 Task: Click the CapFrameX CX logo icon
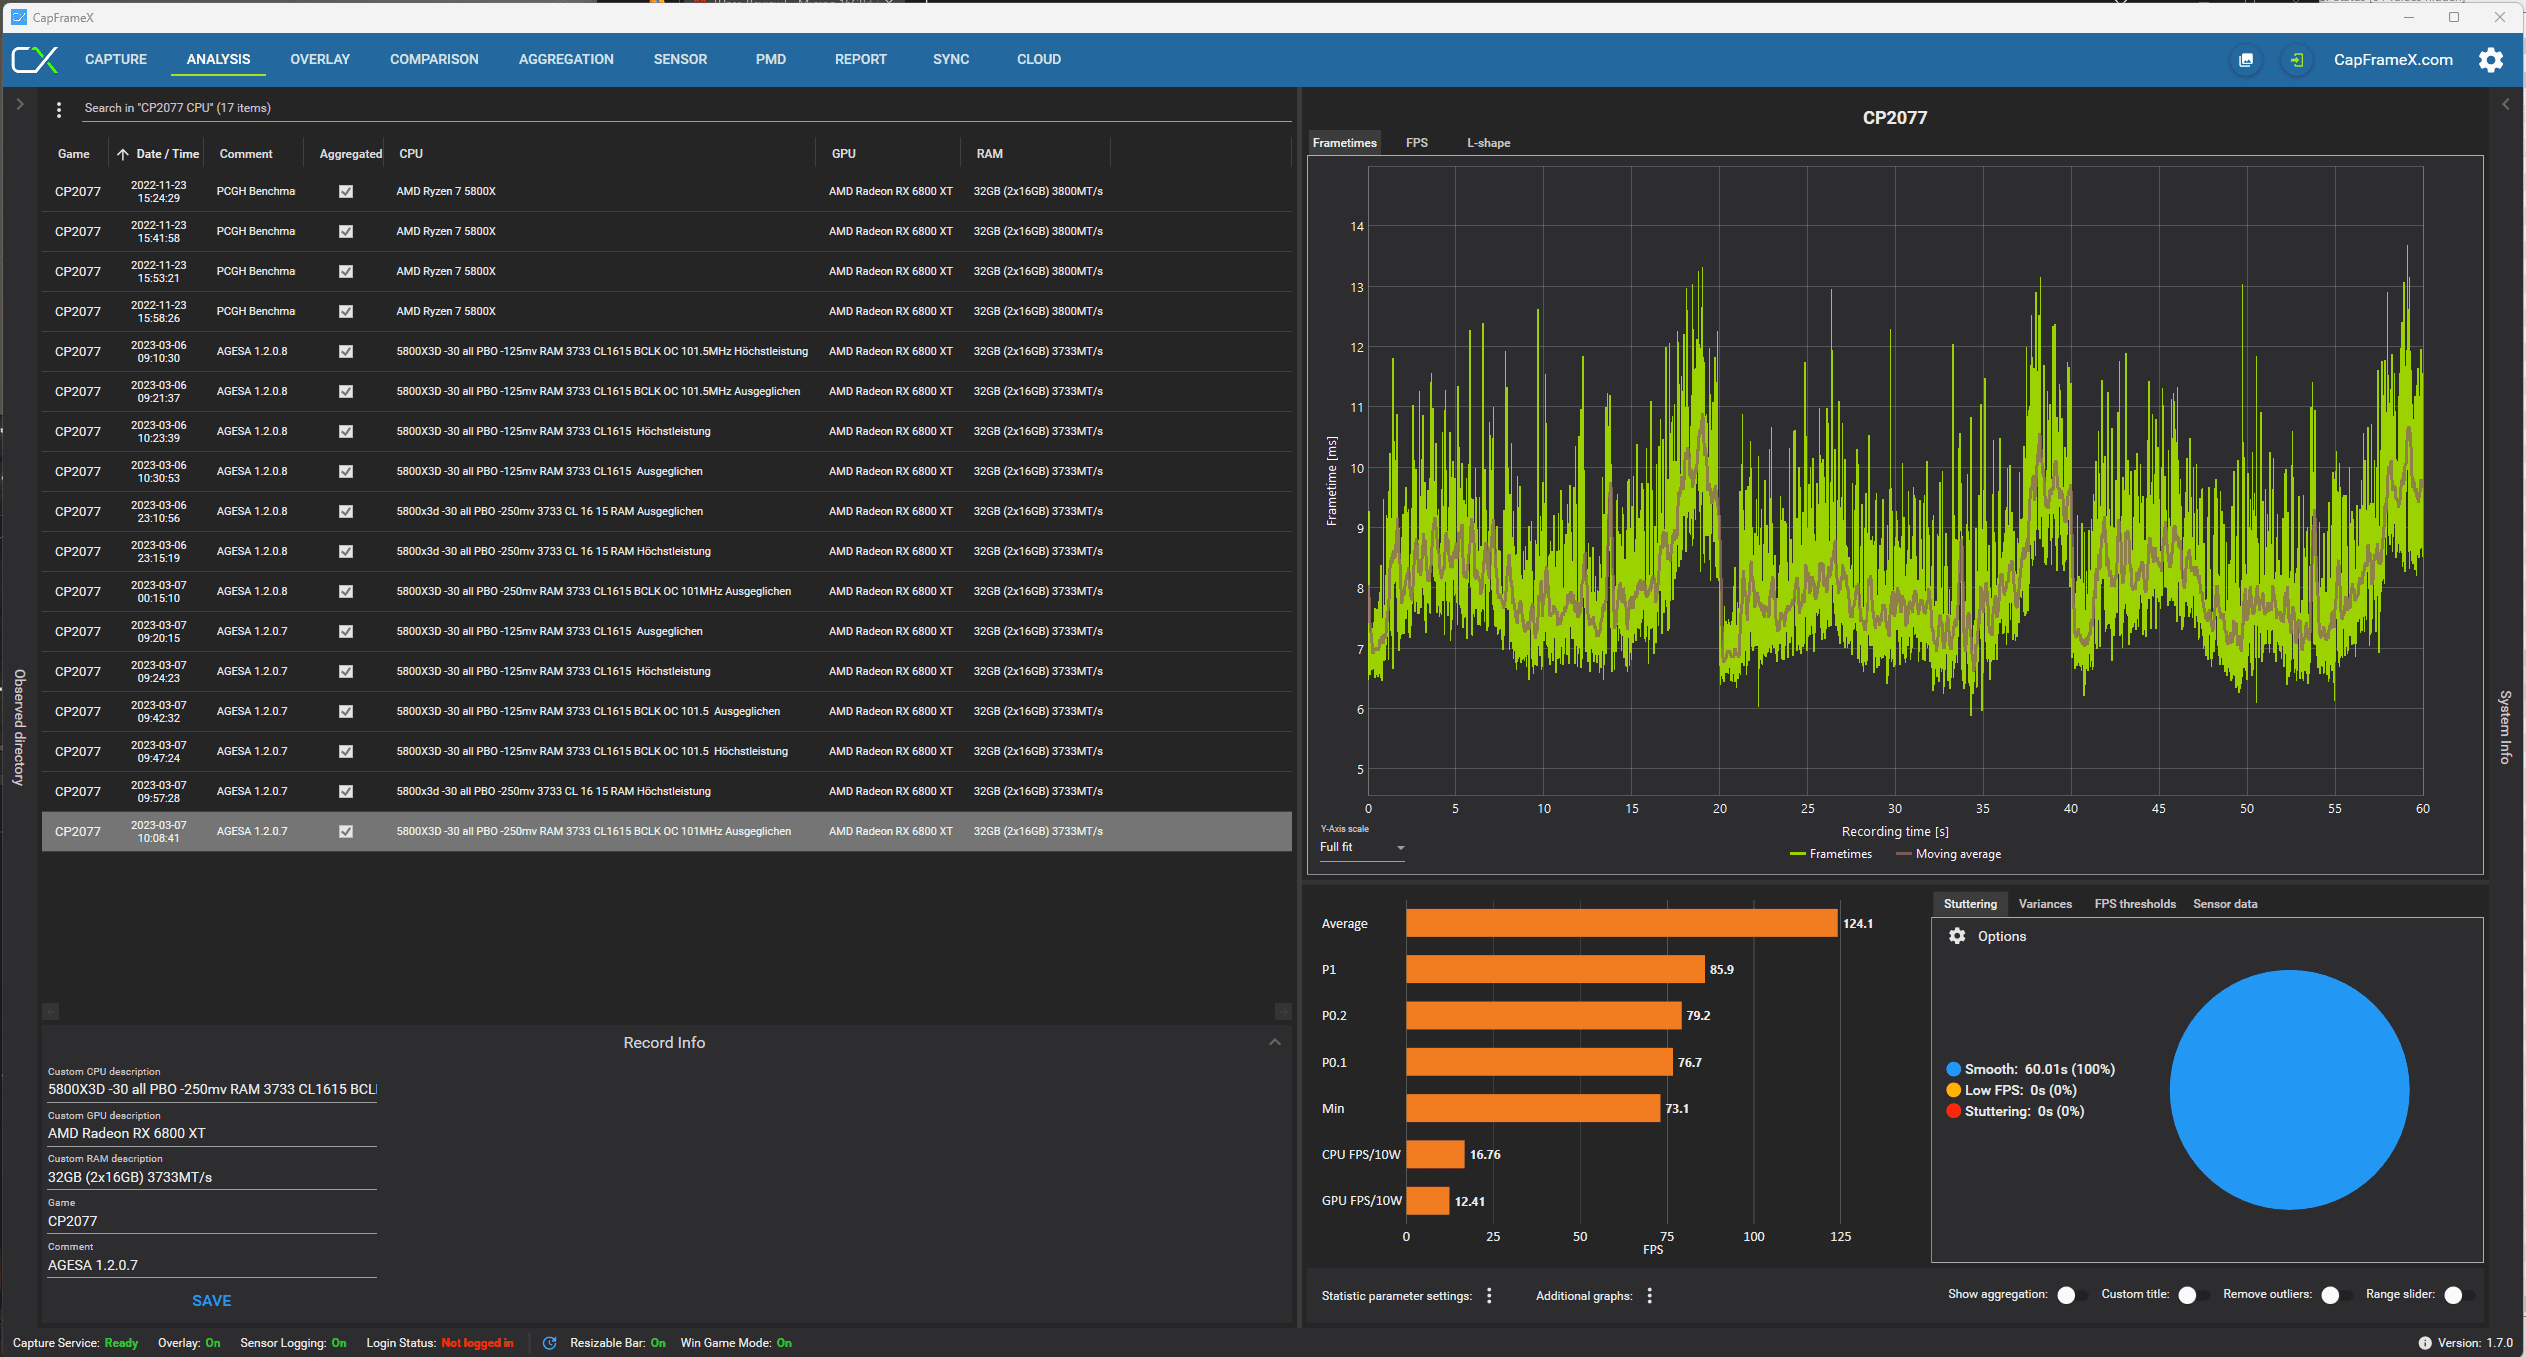[x=34, y=60]
